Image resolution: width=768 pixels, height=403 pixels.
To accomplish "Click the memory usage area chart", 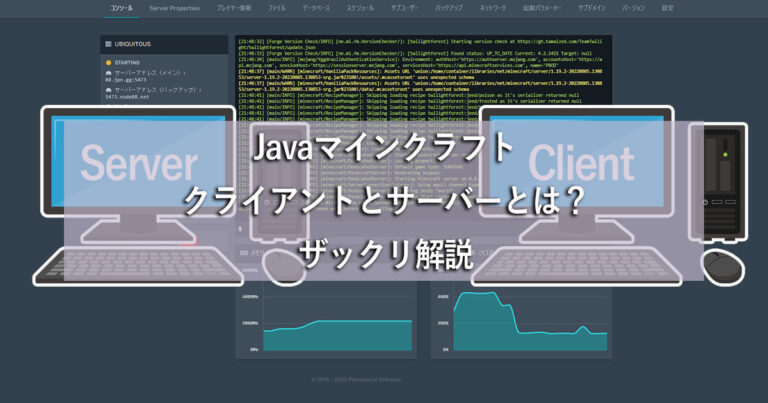I will (337, 335).
